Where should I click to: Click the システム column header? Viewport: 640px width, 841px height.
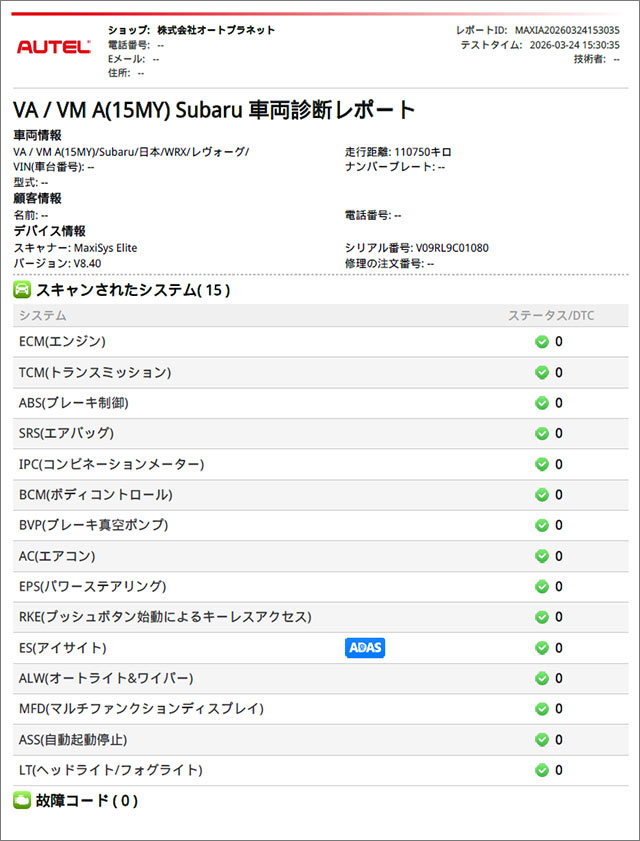pos(42,315)
